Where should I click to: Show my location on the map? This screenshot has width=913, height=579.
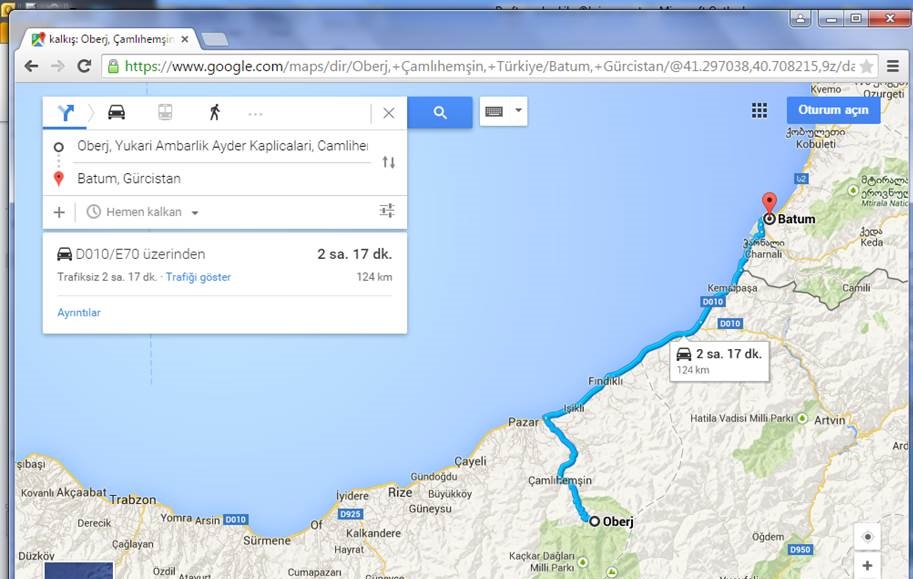868,537
